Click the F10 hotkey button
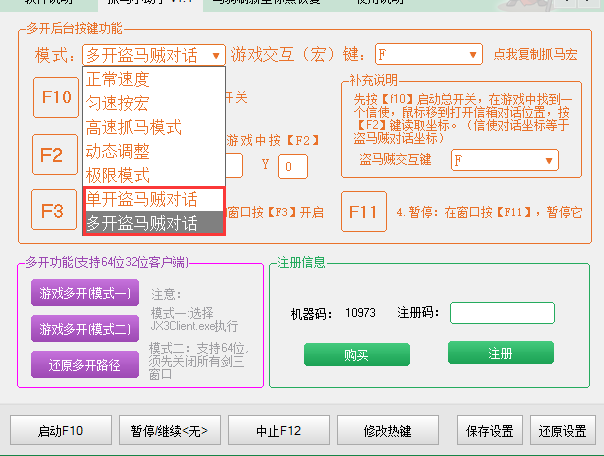The image size is (604, 456). (x=57, y=98)
